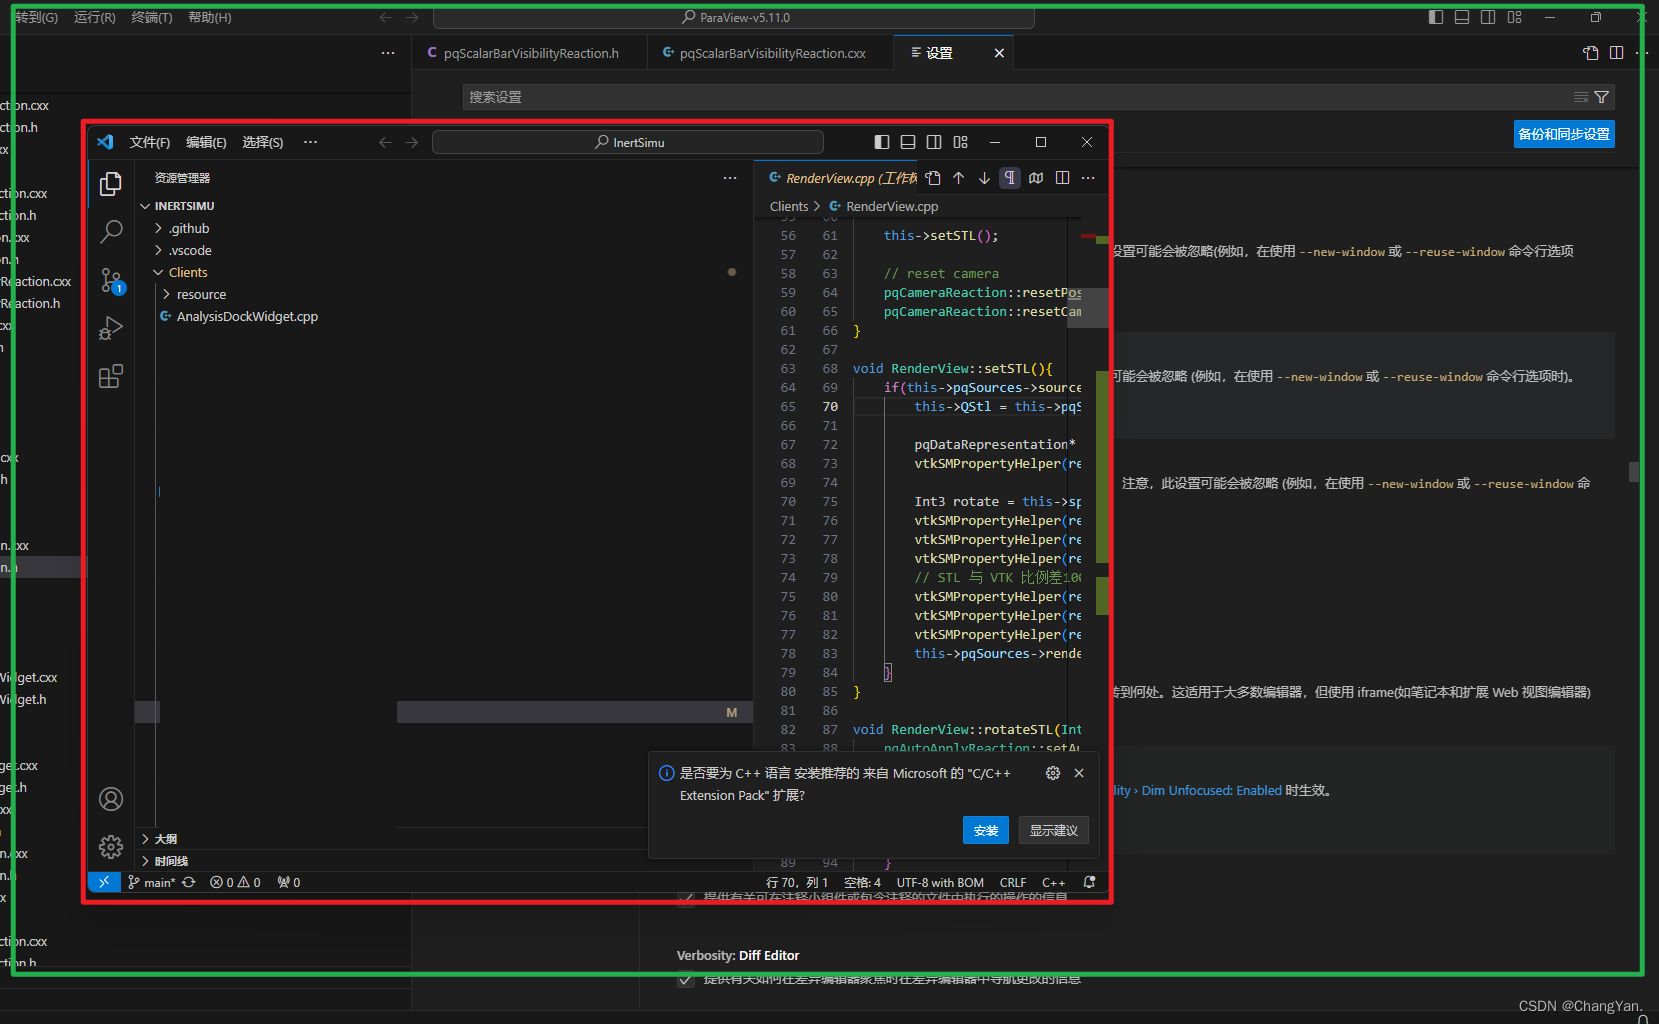Open notification settings gear in extension prompt
The image size is (1659, 1024).
1053,773
